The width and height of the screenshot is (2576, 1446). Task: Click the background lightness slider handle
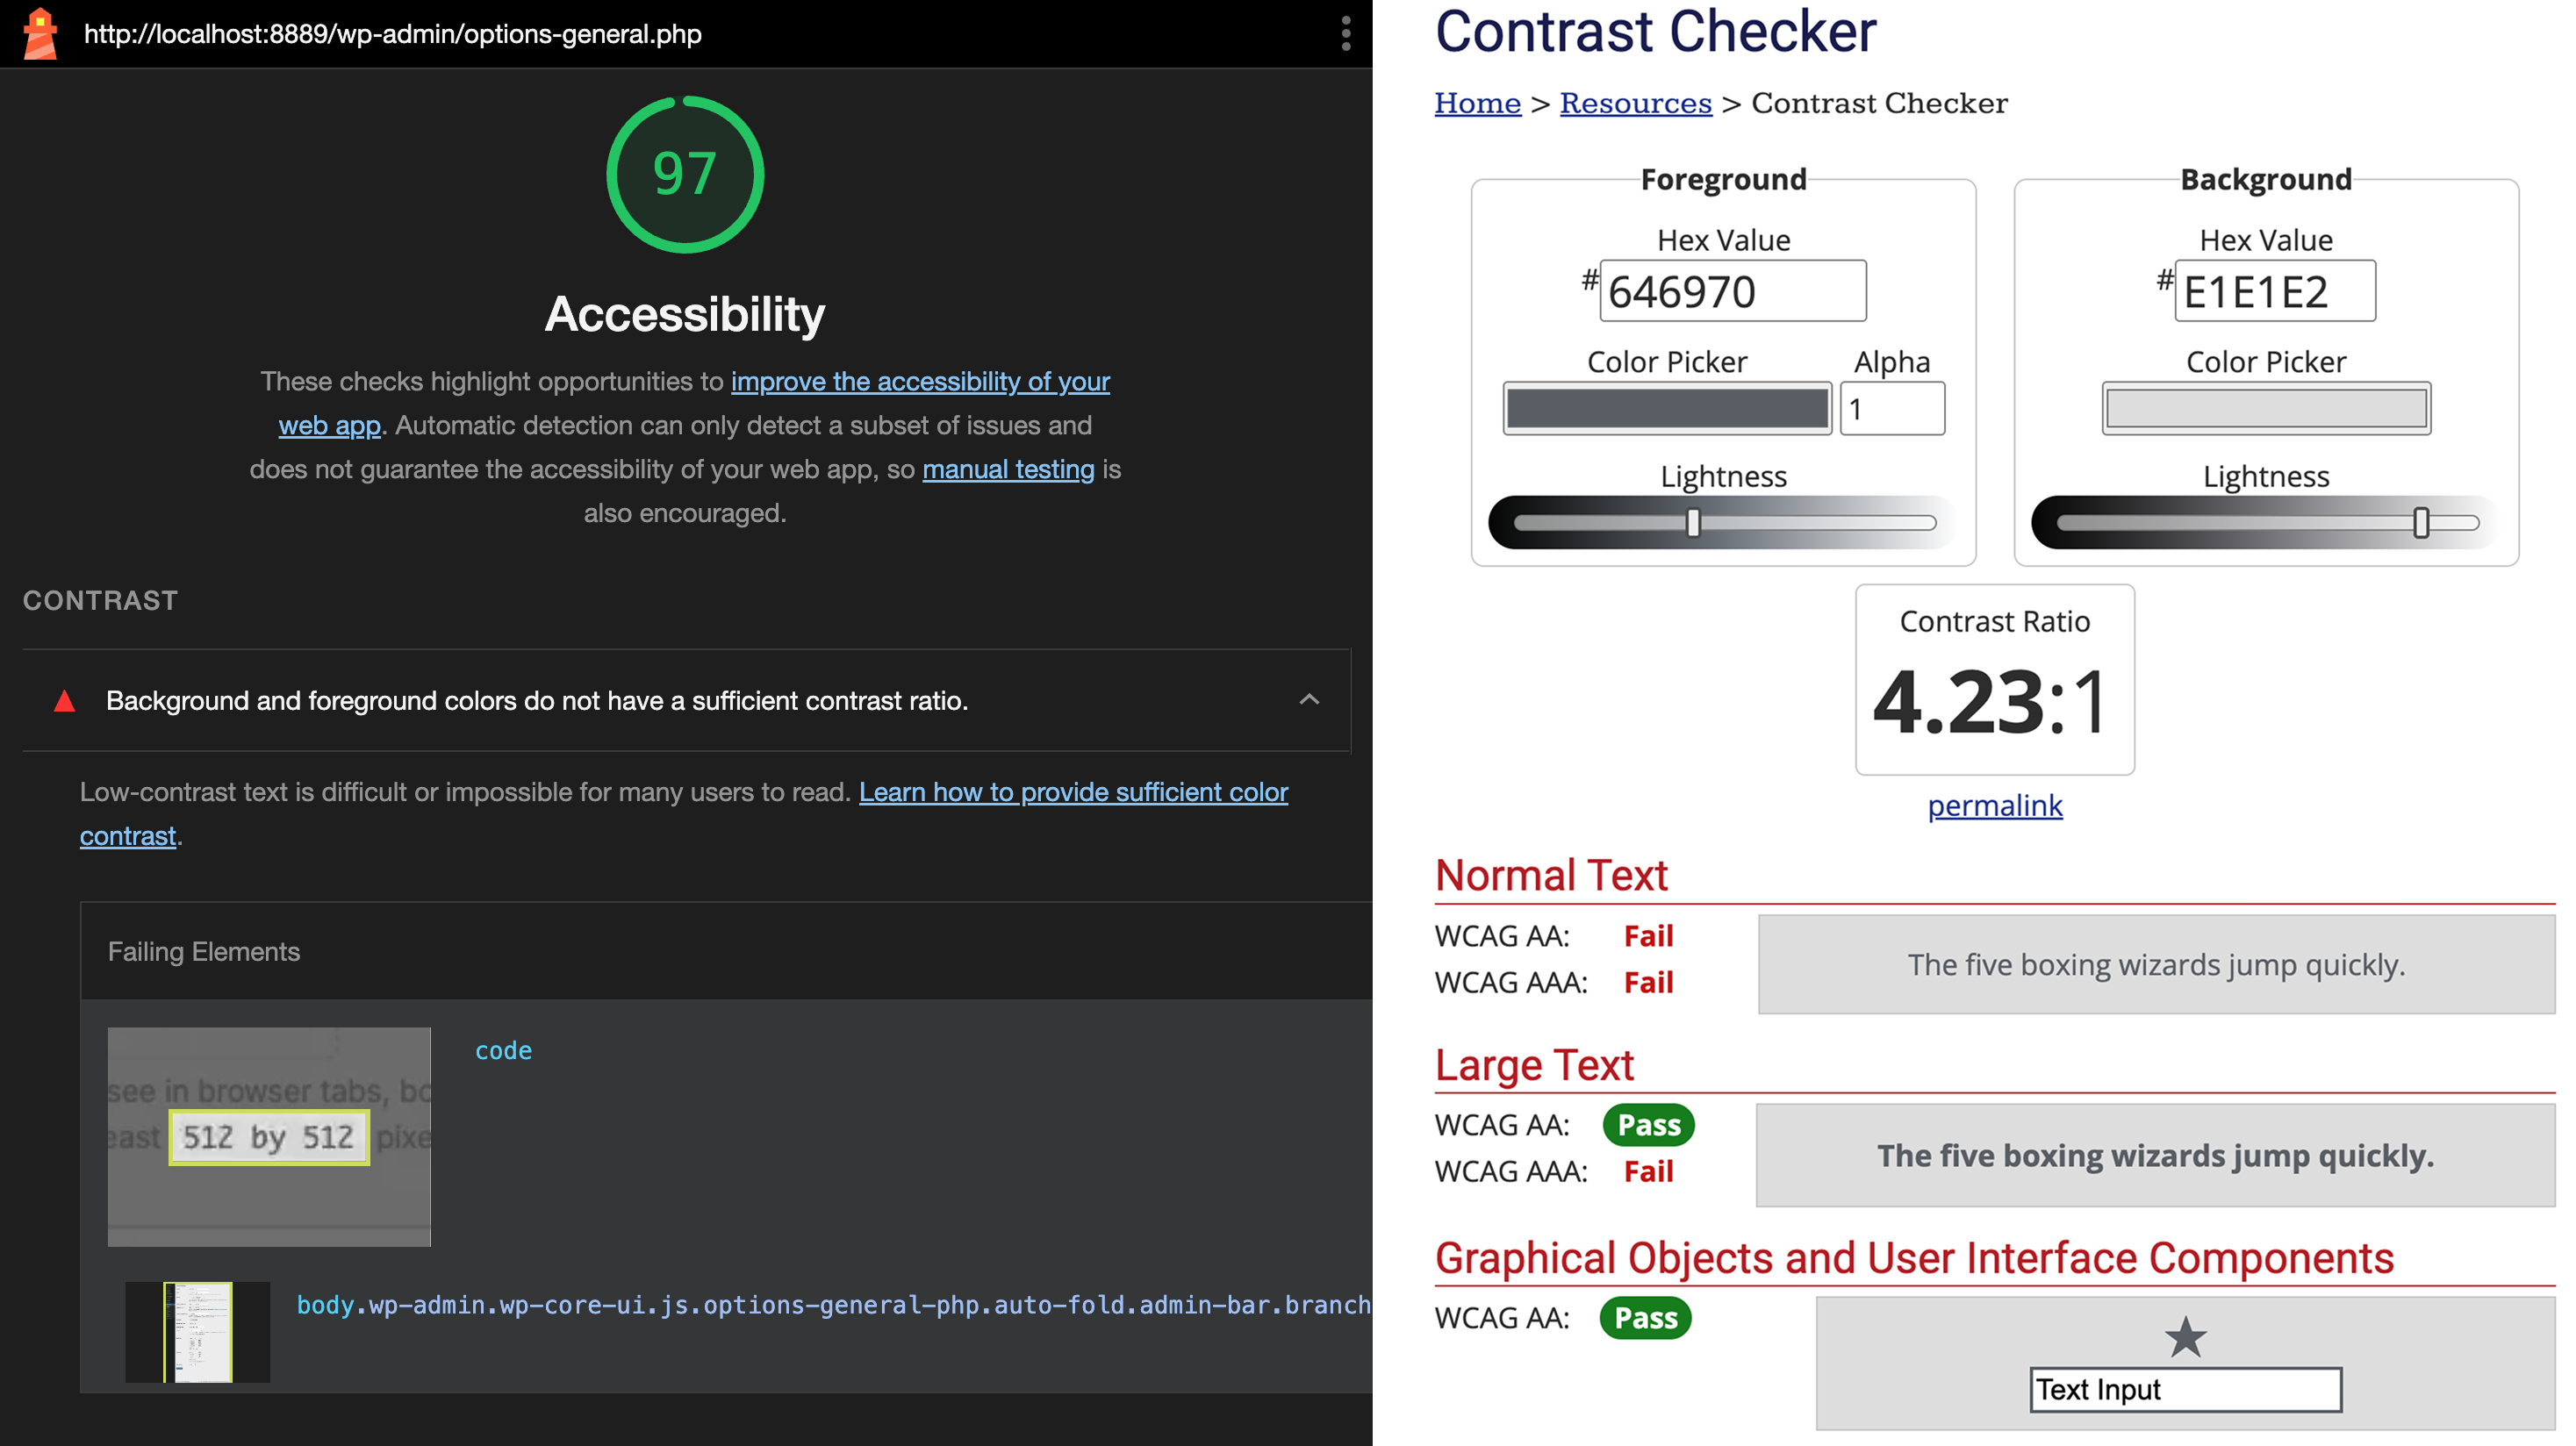pyautogui.click(x=2420, y=522)
